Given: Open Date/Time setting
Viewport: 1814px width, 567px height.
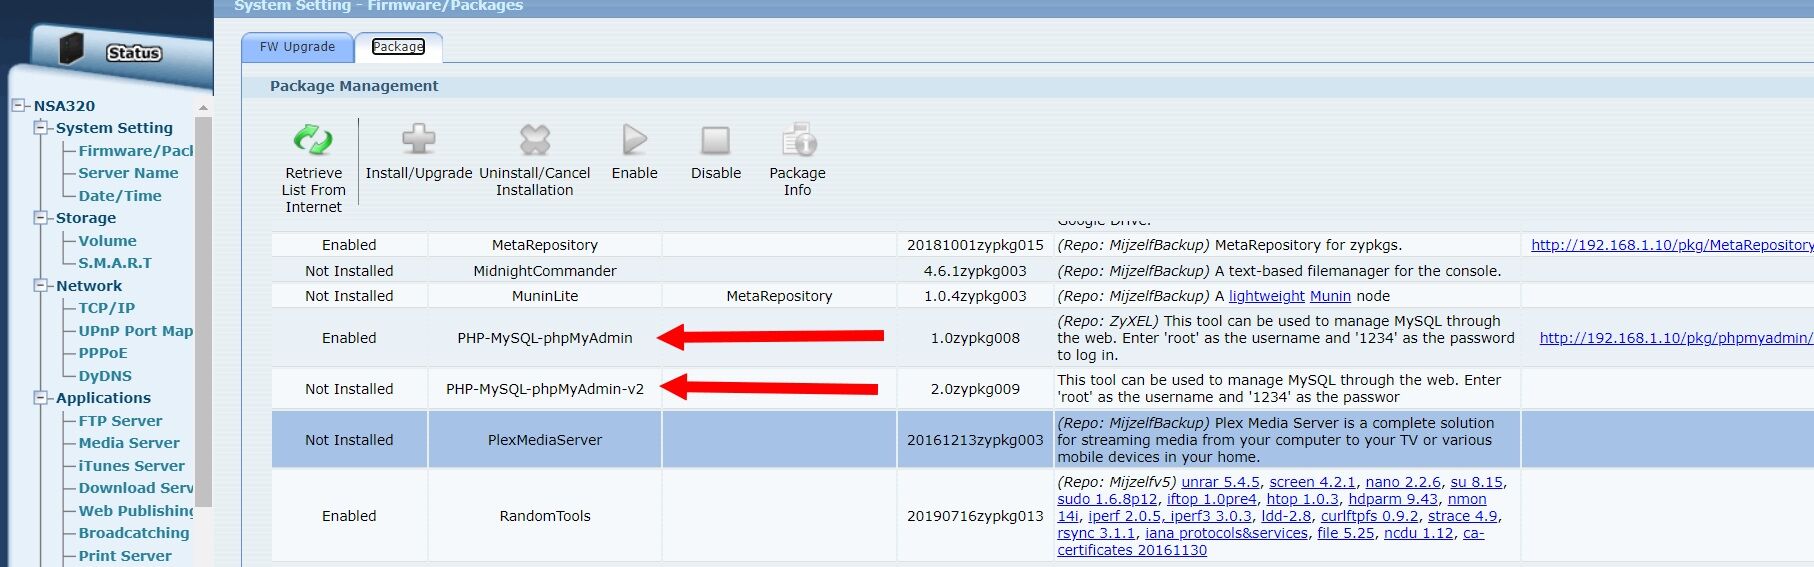Looking at the screenshot, I should [x=120, y=195].
